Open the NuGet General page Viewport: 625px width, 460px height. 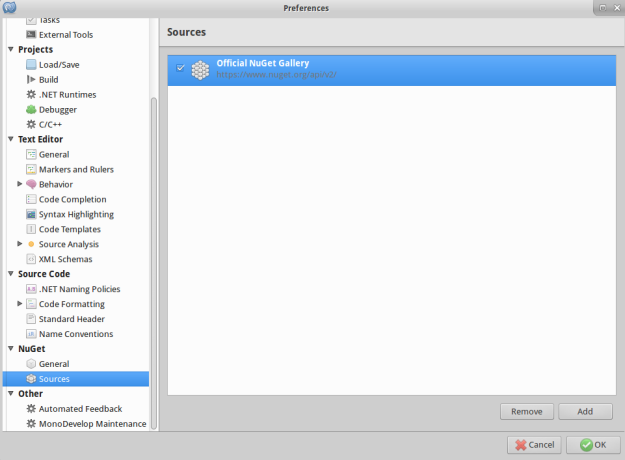[54, 364]
